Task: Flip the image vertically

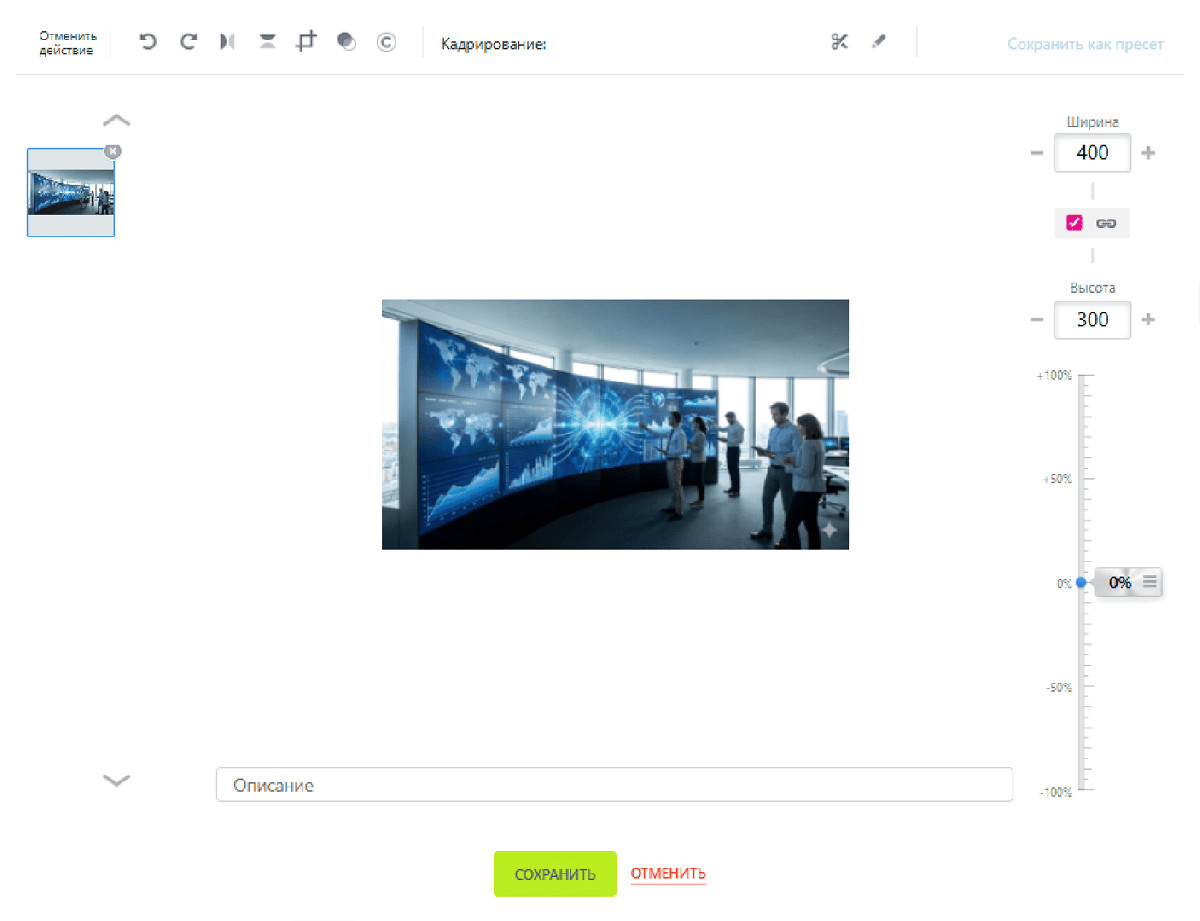Action: pos(267,42)
